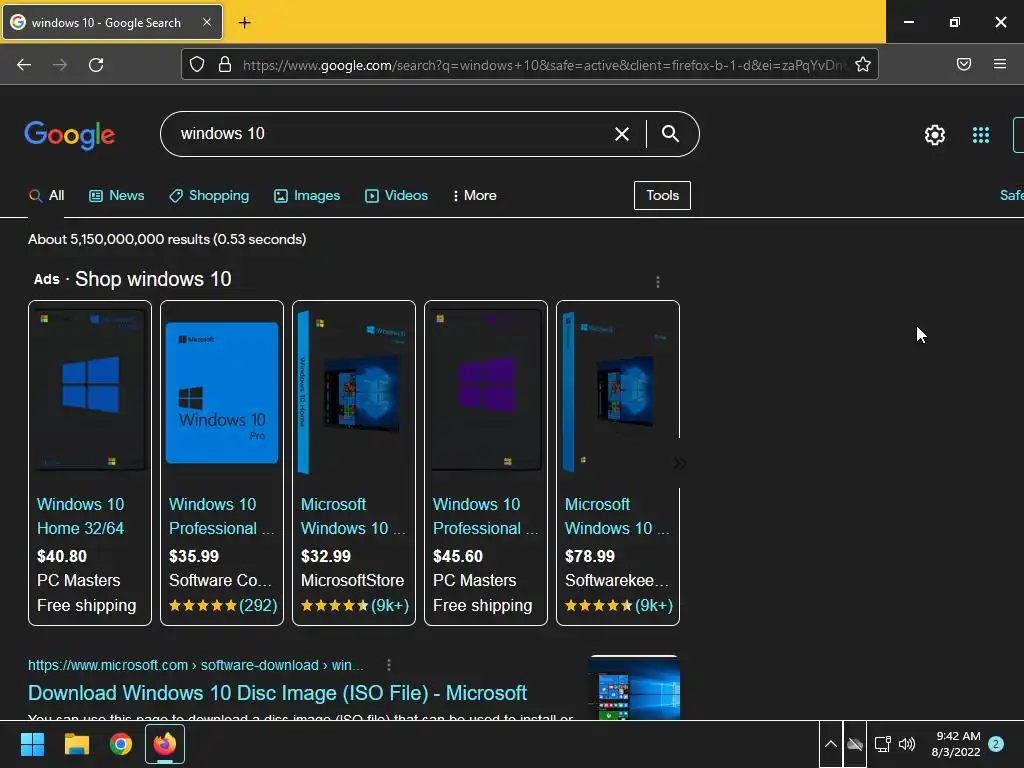
Task: Open the Google apps grid
Action: [x=981, y=135]
